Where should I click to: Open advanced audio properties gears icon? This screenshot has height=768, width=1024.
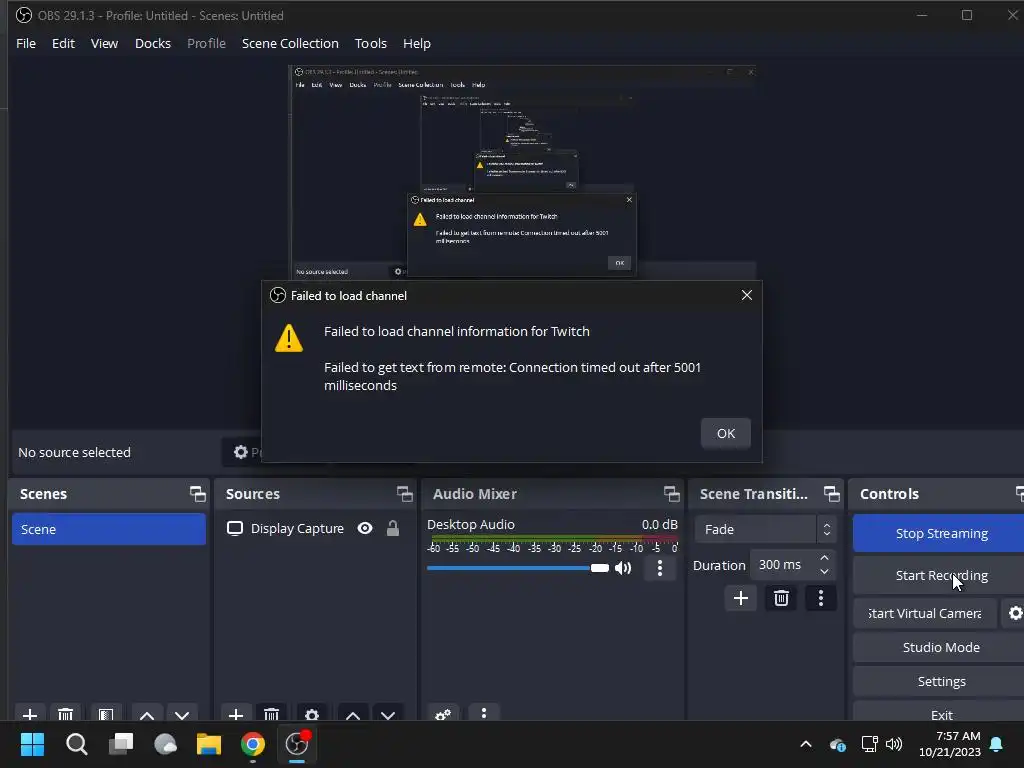pos(443,714)
